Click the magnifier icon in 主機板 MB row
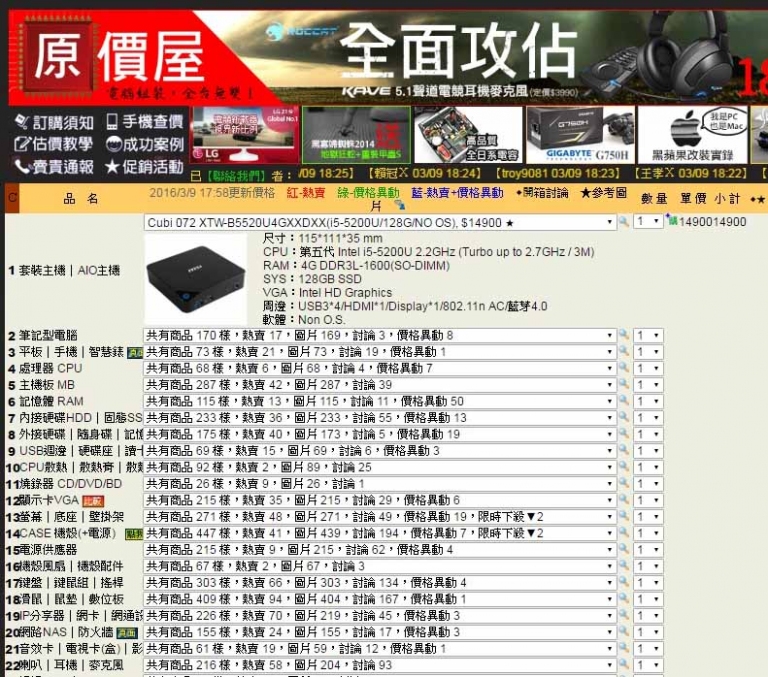Viewport: 768px width, 677px height. point(624,384)
